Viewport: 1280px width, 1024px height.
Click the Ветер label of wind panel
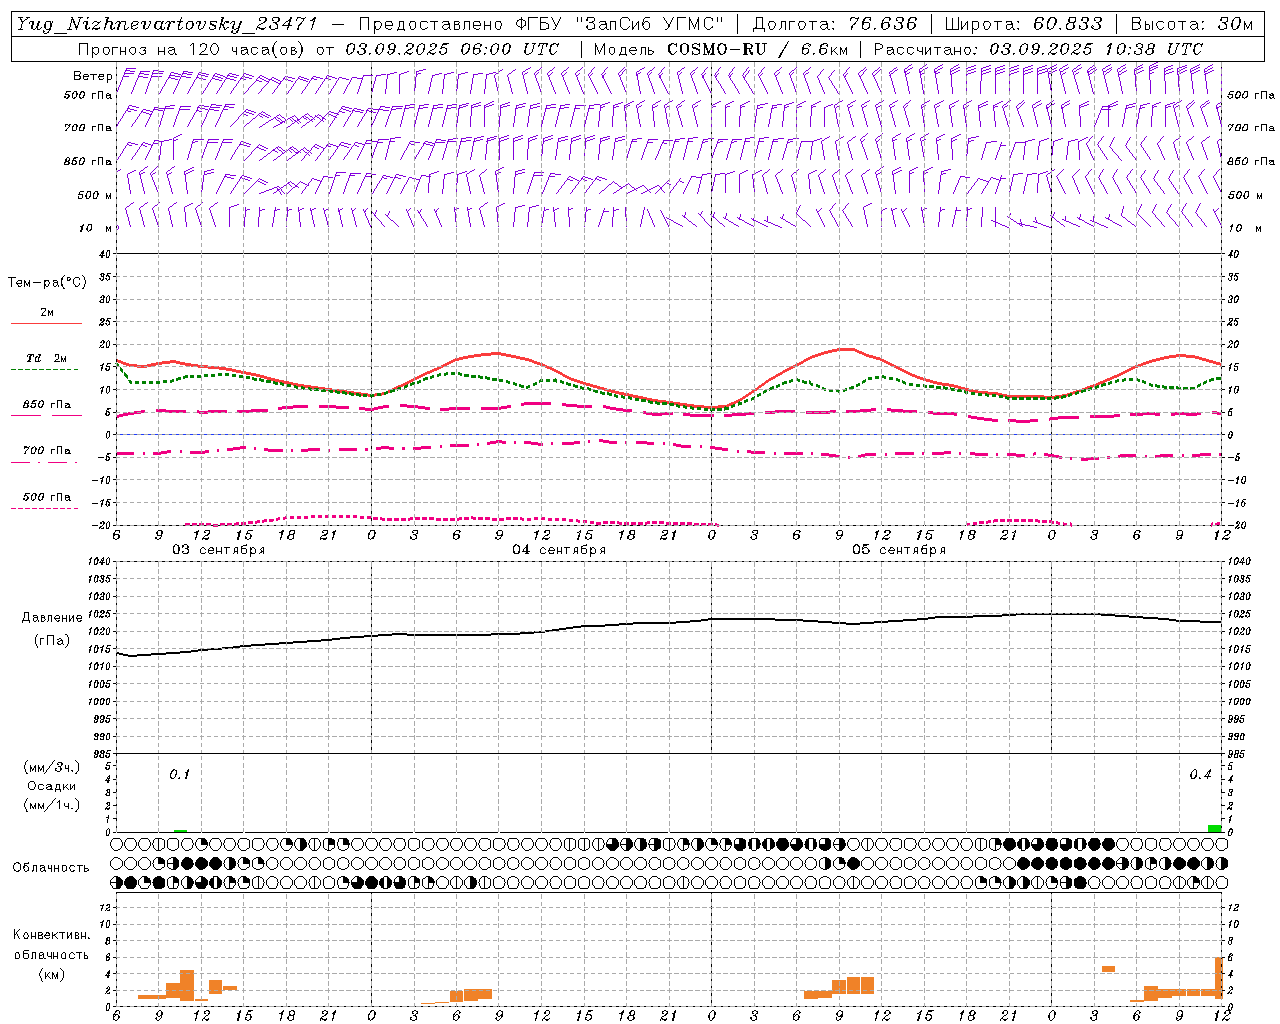pos(92,76)
